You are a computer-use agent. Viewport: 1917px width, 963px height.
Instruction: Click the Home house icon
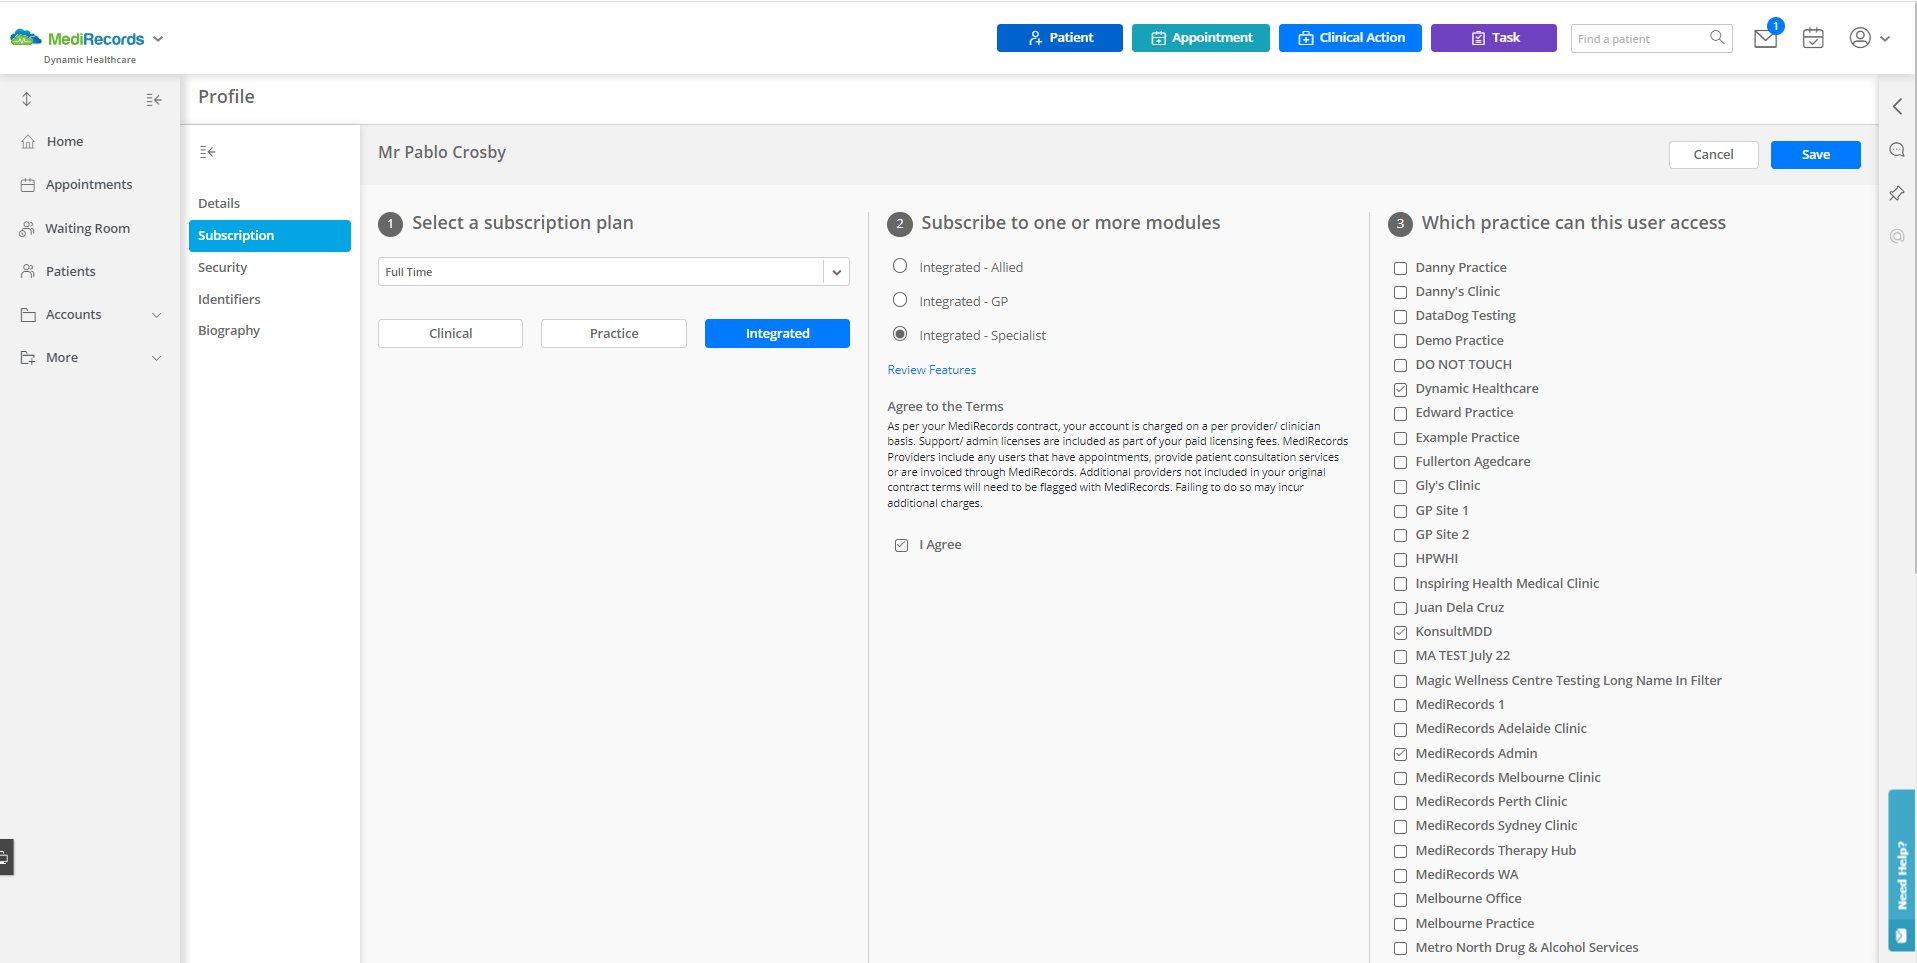click(28, 142)
